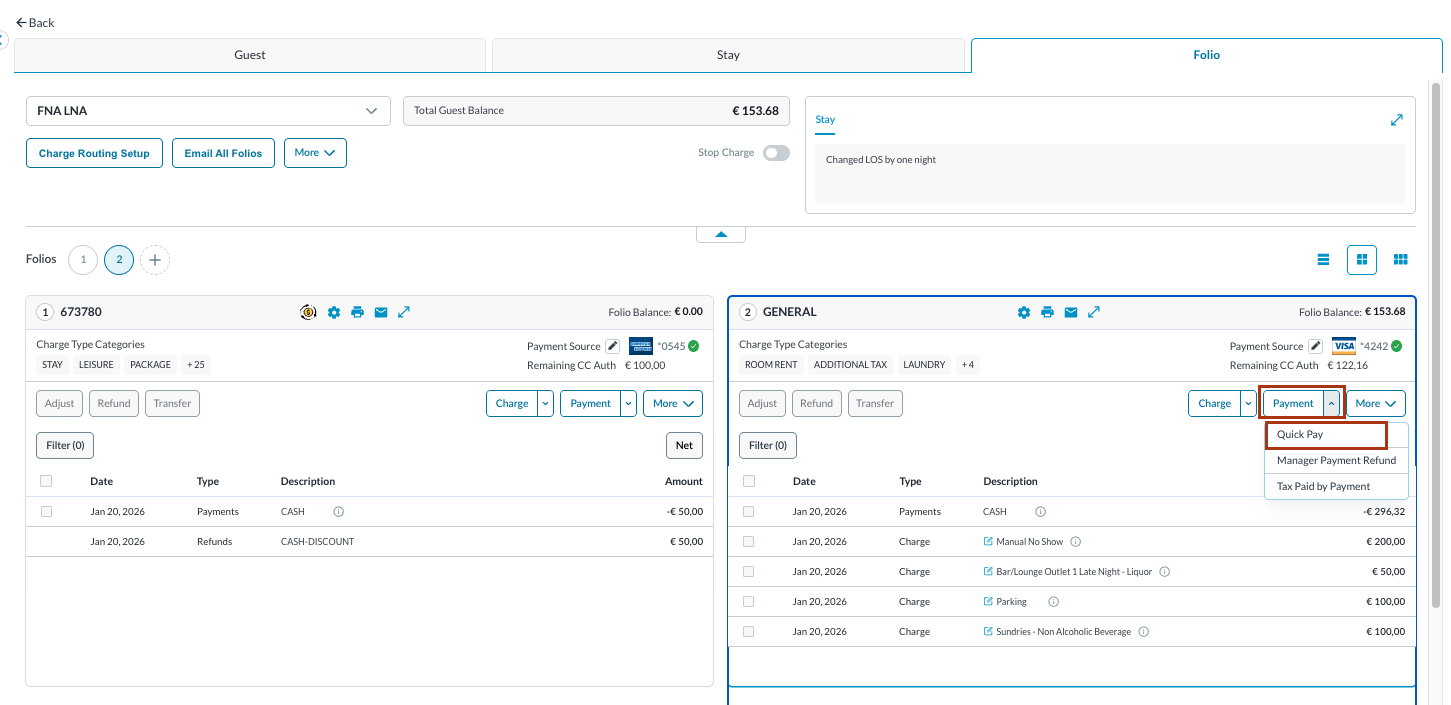The width and height of the screenshot is (1451, 705).
Task: Collapse the header section with the up arrow
Action: coord(721,235)
